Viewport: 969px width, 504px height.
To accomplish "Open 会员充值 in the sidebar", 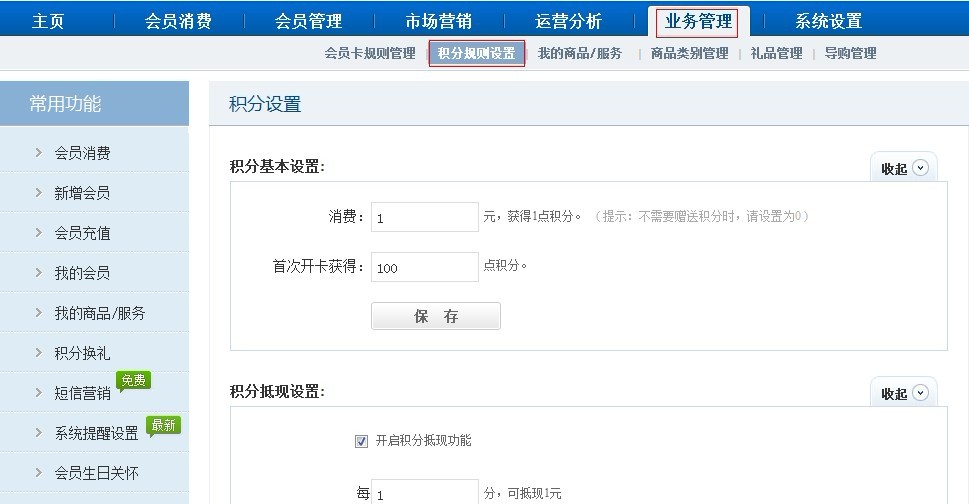I will click(x=82, y=233).
